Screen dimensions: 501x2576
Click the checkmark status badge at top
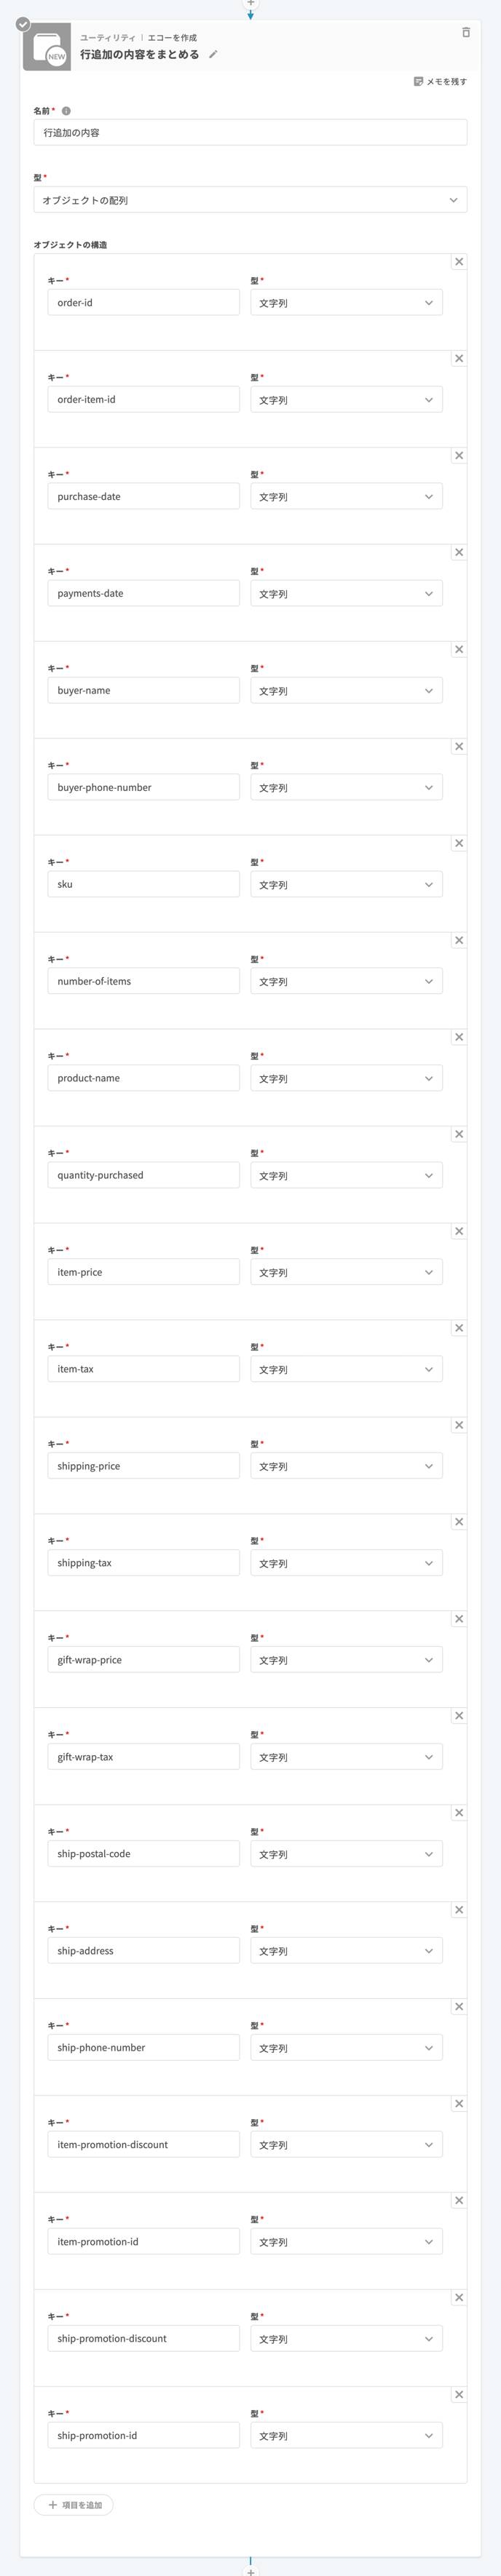(x=23, y=24)
